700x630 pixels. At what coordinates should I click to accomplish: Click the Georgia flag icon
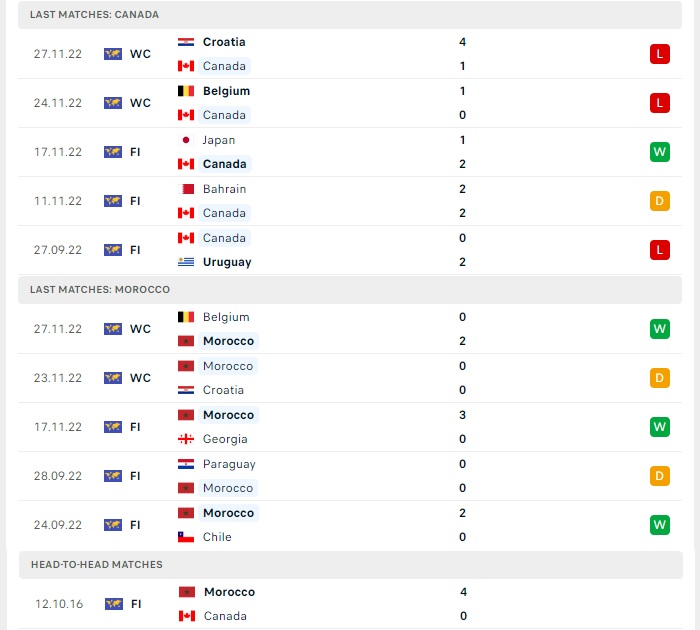[186, 439]
